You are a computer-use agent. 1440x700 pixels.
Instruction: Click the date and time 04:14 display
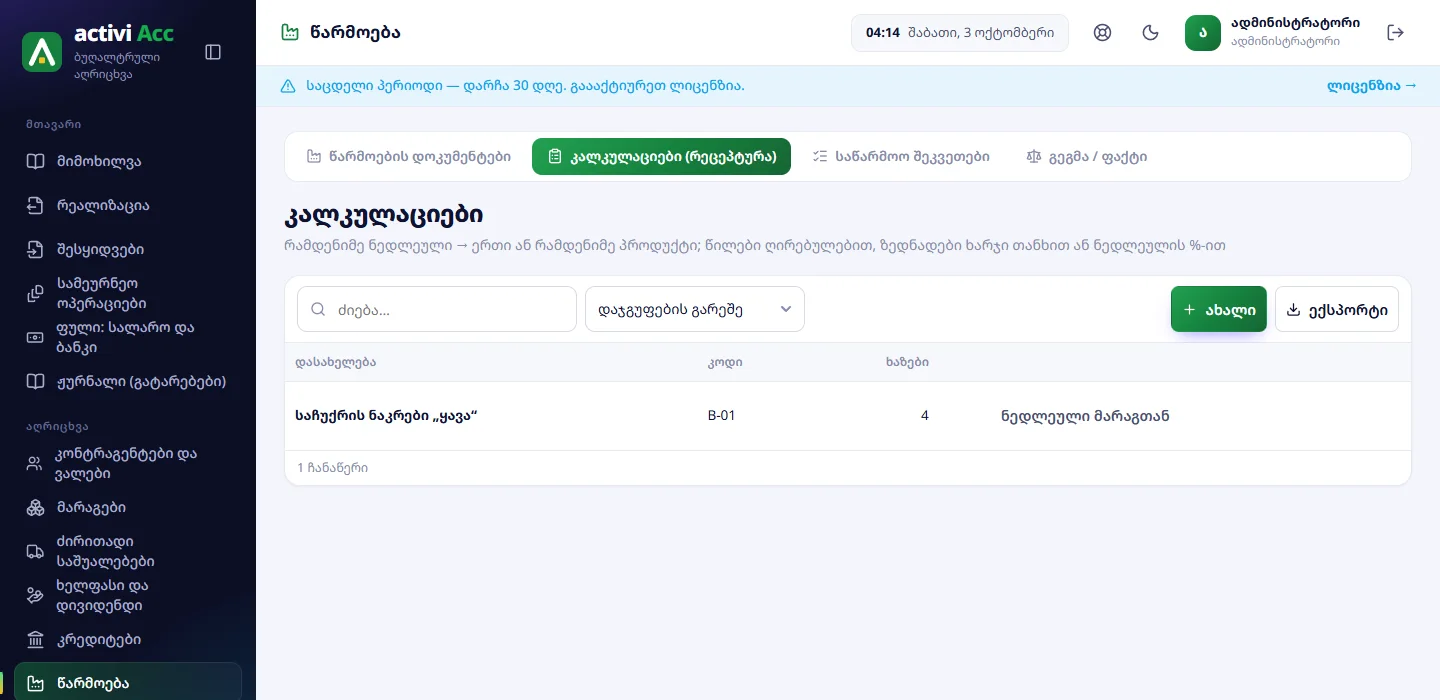click(960, 33)
